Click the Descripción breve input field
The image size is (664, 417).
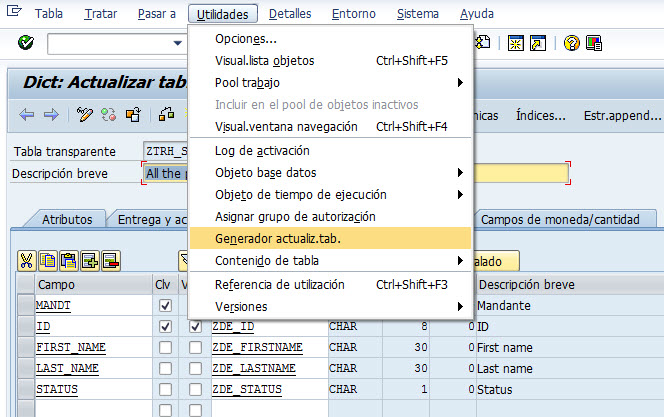click(x=356, y=173)
